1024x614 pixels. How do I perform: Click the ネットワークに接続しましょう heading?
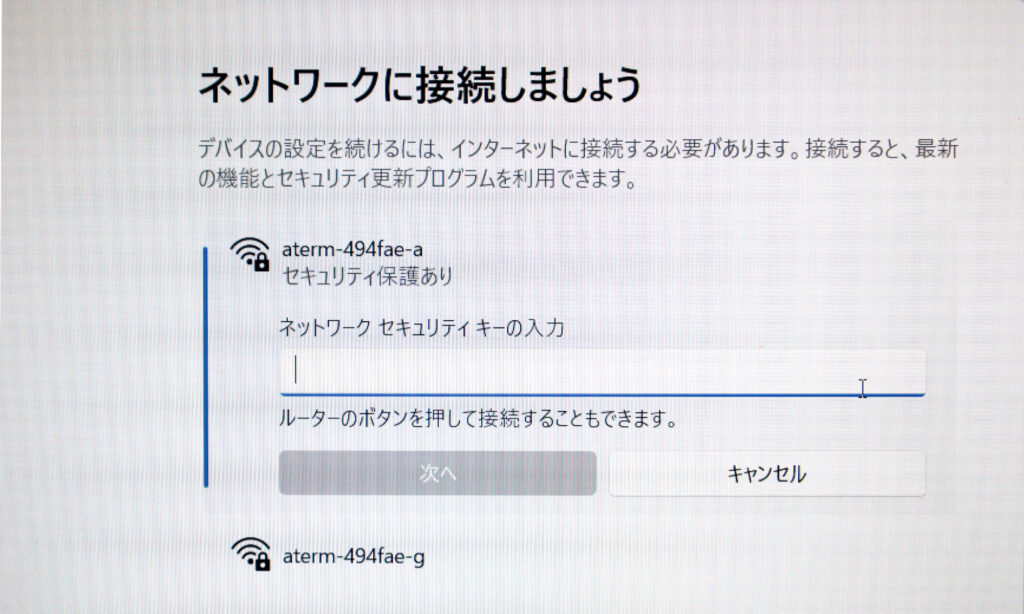(x=419, y=86)
